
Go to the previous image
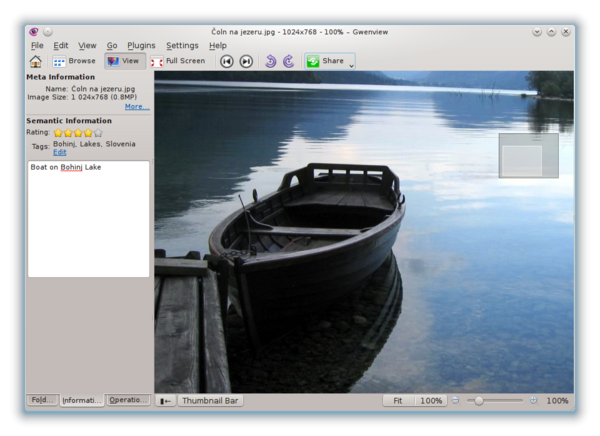pos(227,61)
